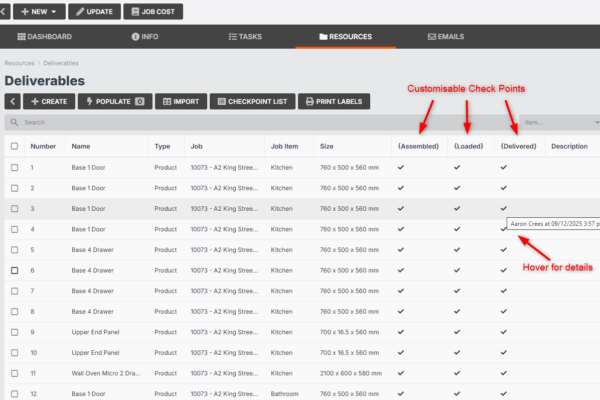The image size is (600, 400).
Task: Click the Deliverables breadcrumb link
Action: click(x=61, y=63)
